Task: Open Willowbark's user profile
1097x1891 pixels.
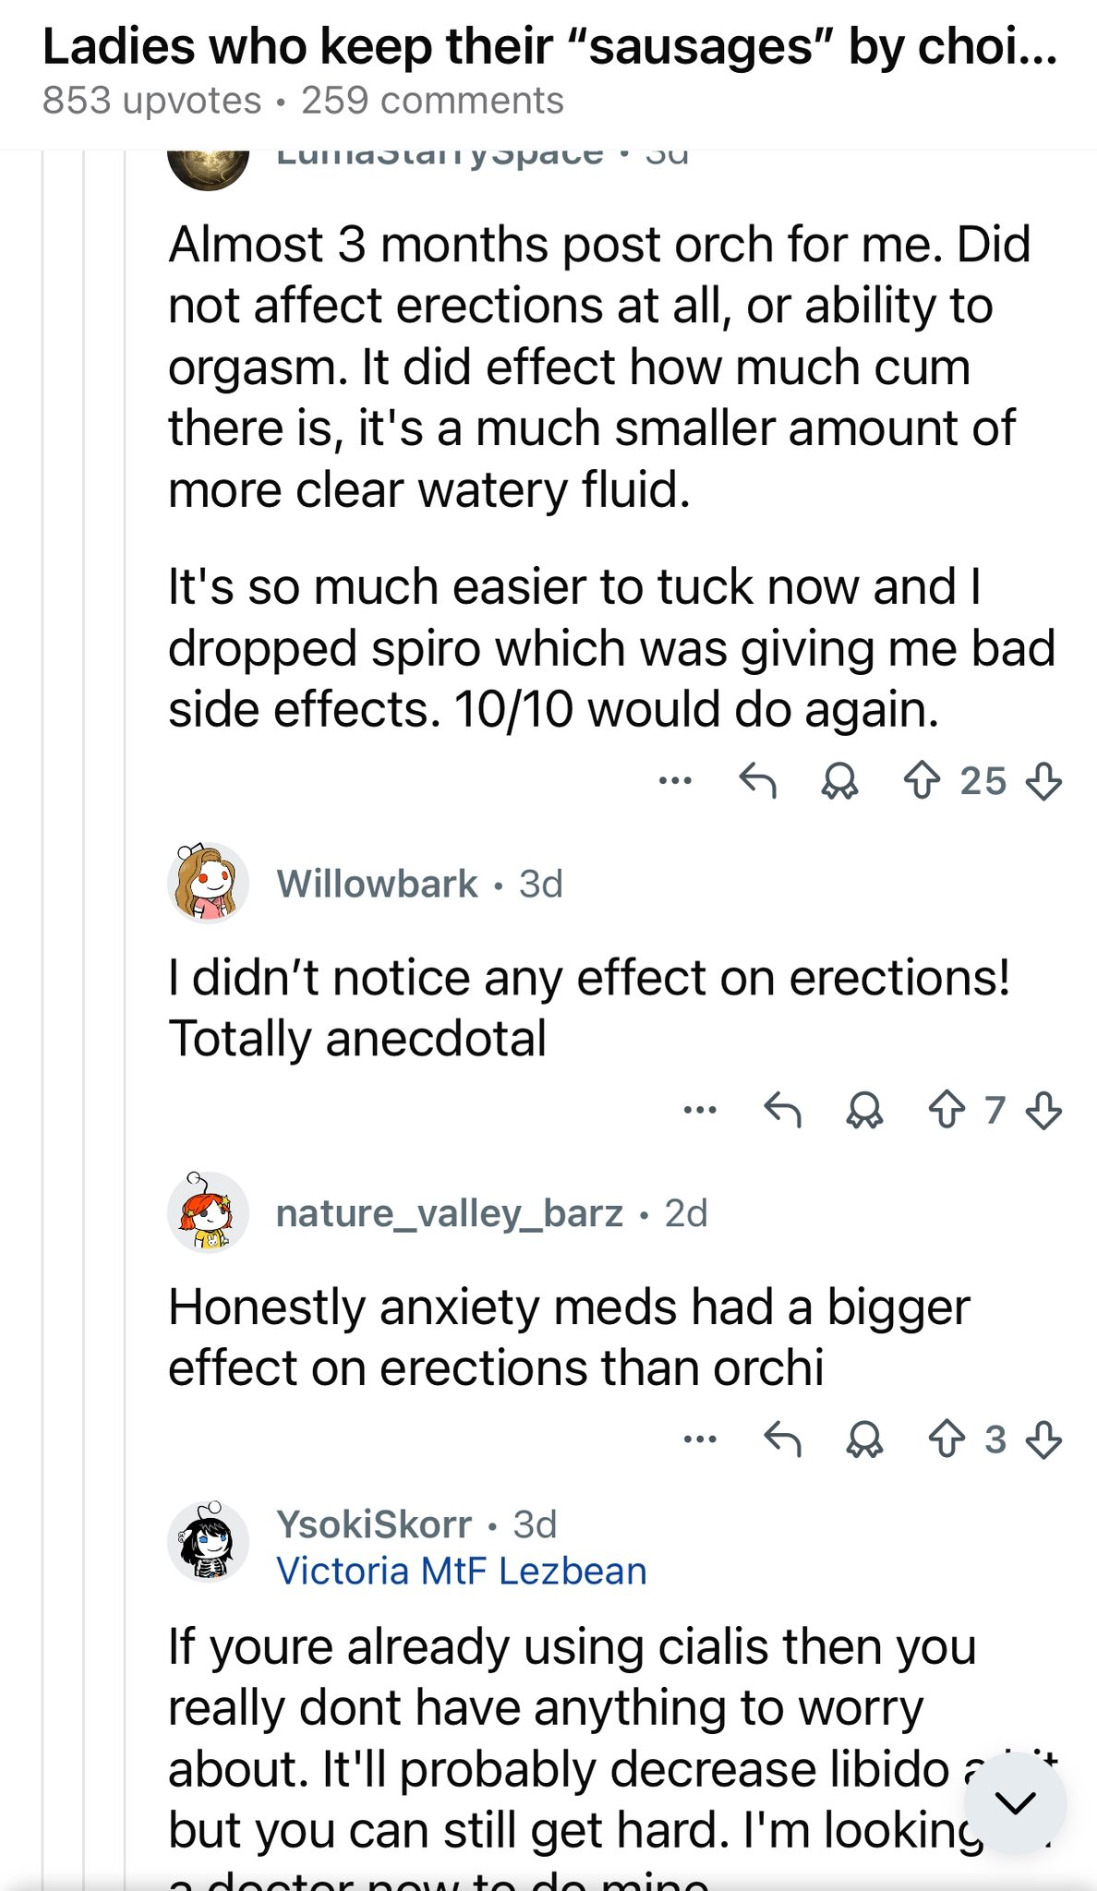Action: 377,884
